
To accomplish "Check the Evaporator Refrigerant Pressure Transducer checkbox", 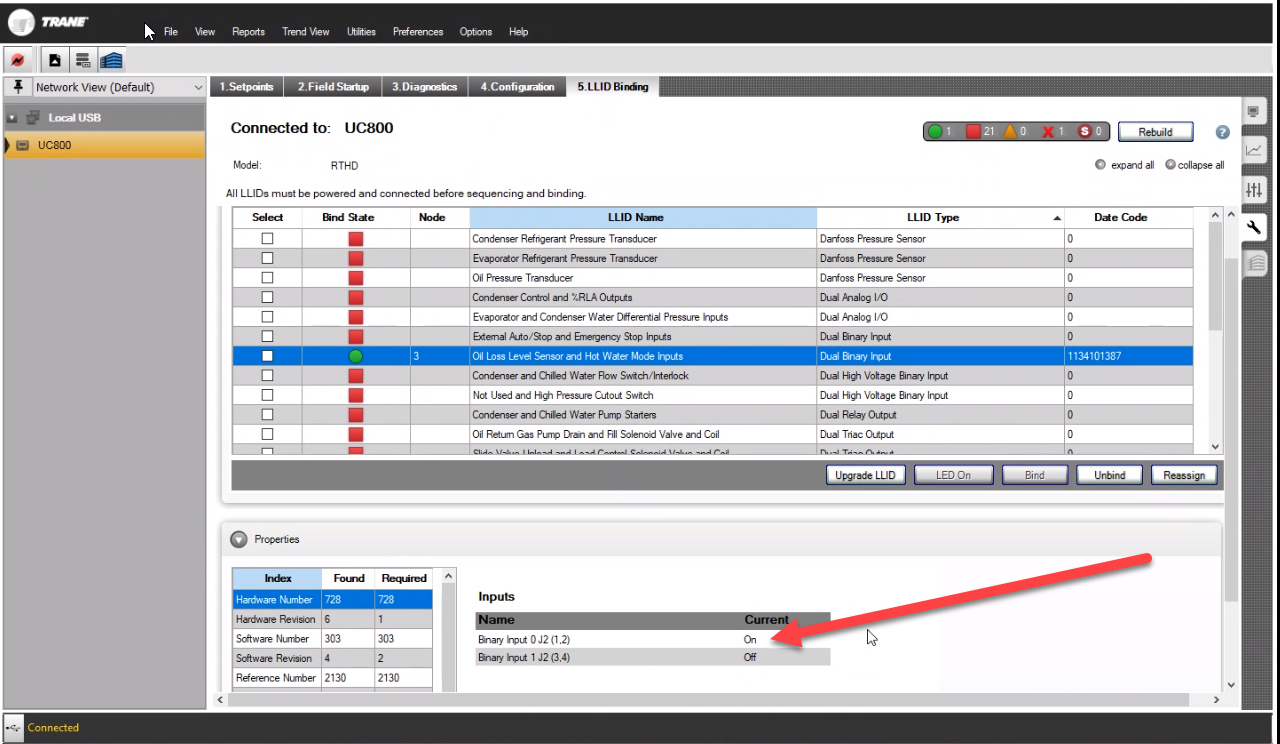I will click(x=267, y=258).
